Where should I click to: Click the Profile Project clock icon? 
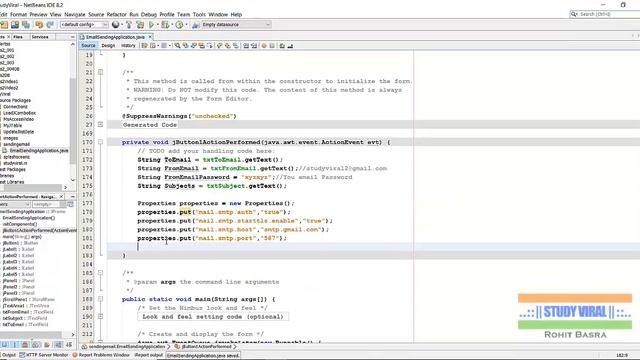179,25
